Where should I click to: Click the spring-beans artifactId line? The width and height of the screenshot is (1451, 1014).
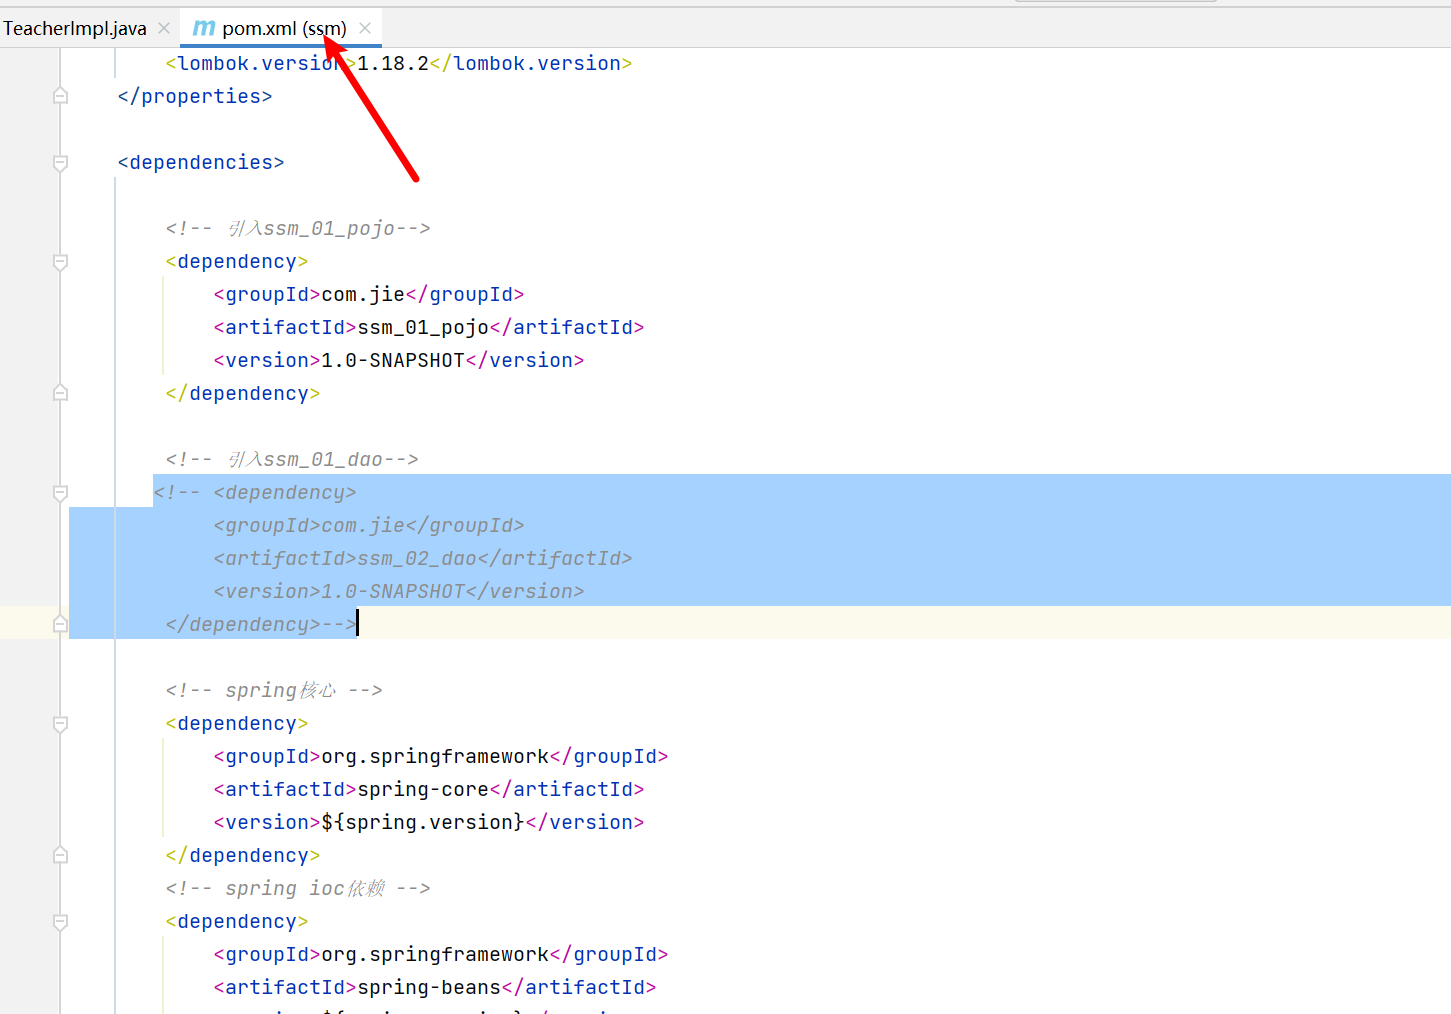435,987
